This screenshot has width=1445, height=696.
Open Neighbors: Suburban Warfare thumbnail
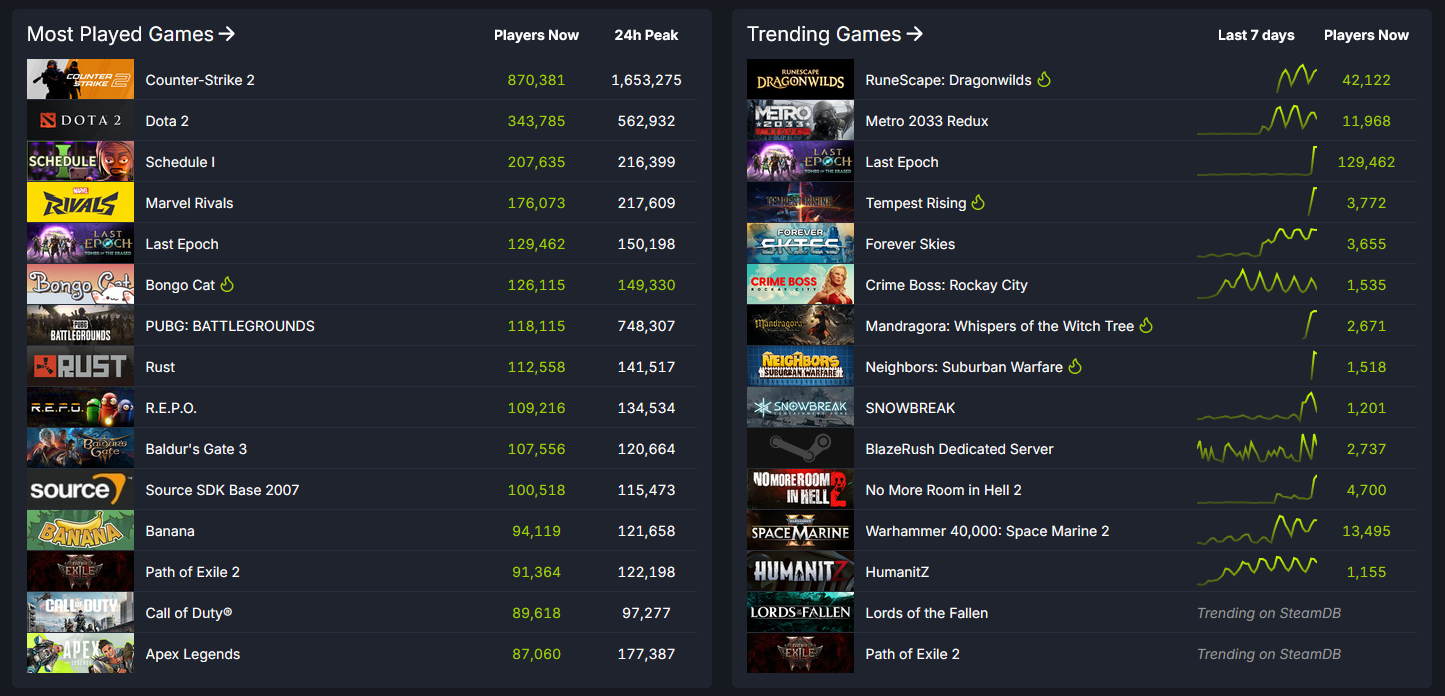pyautogui.click(x=800, y=367)
